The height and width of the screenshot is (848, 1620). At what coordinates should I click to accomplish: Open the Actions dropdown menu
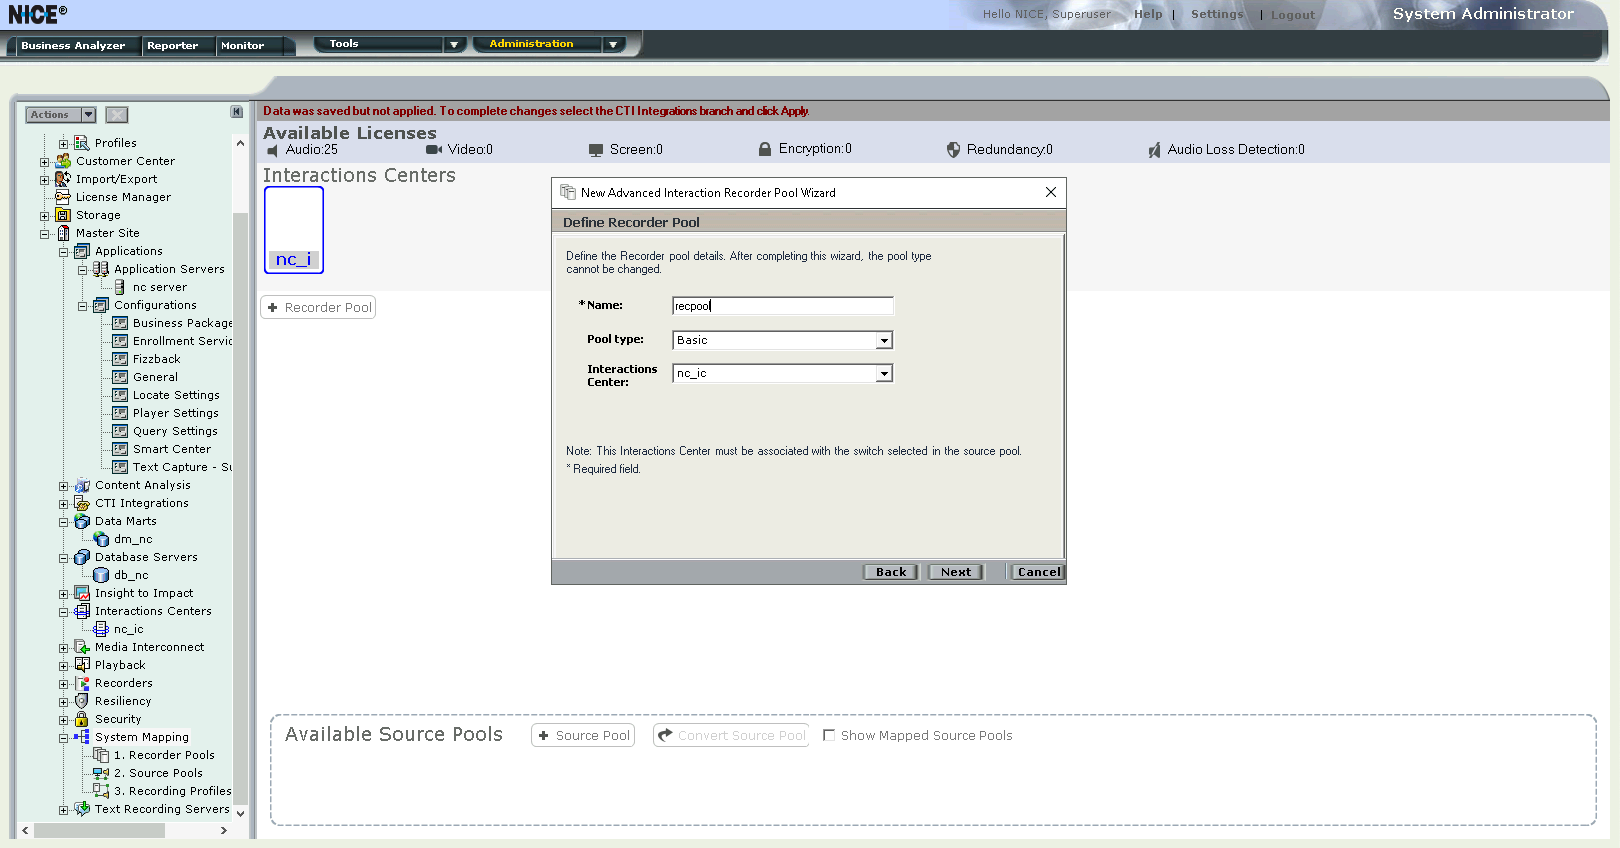(60, 115)
